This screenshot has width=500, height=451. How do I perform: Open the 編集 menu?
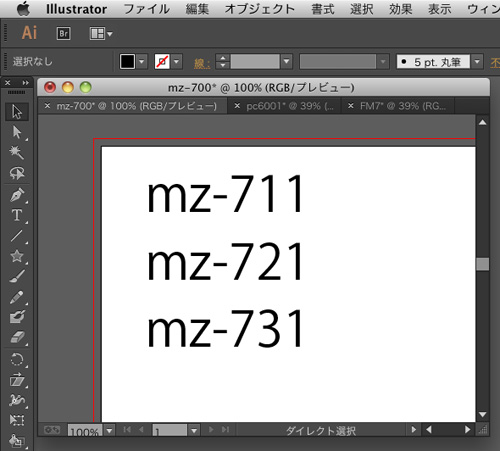(x=197, y=9)
